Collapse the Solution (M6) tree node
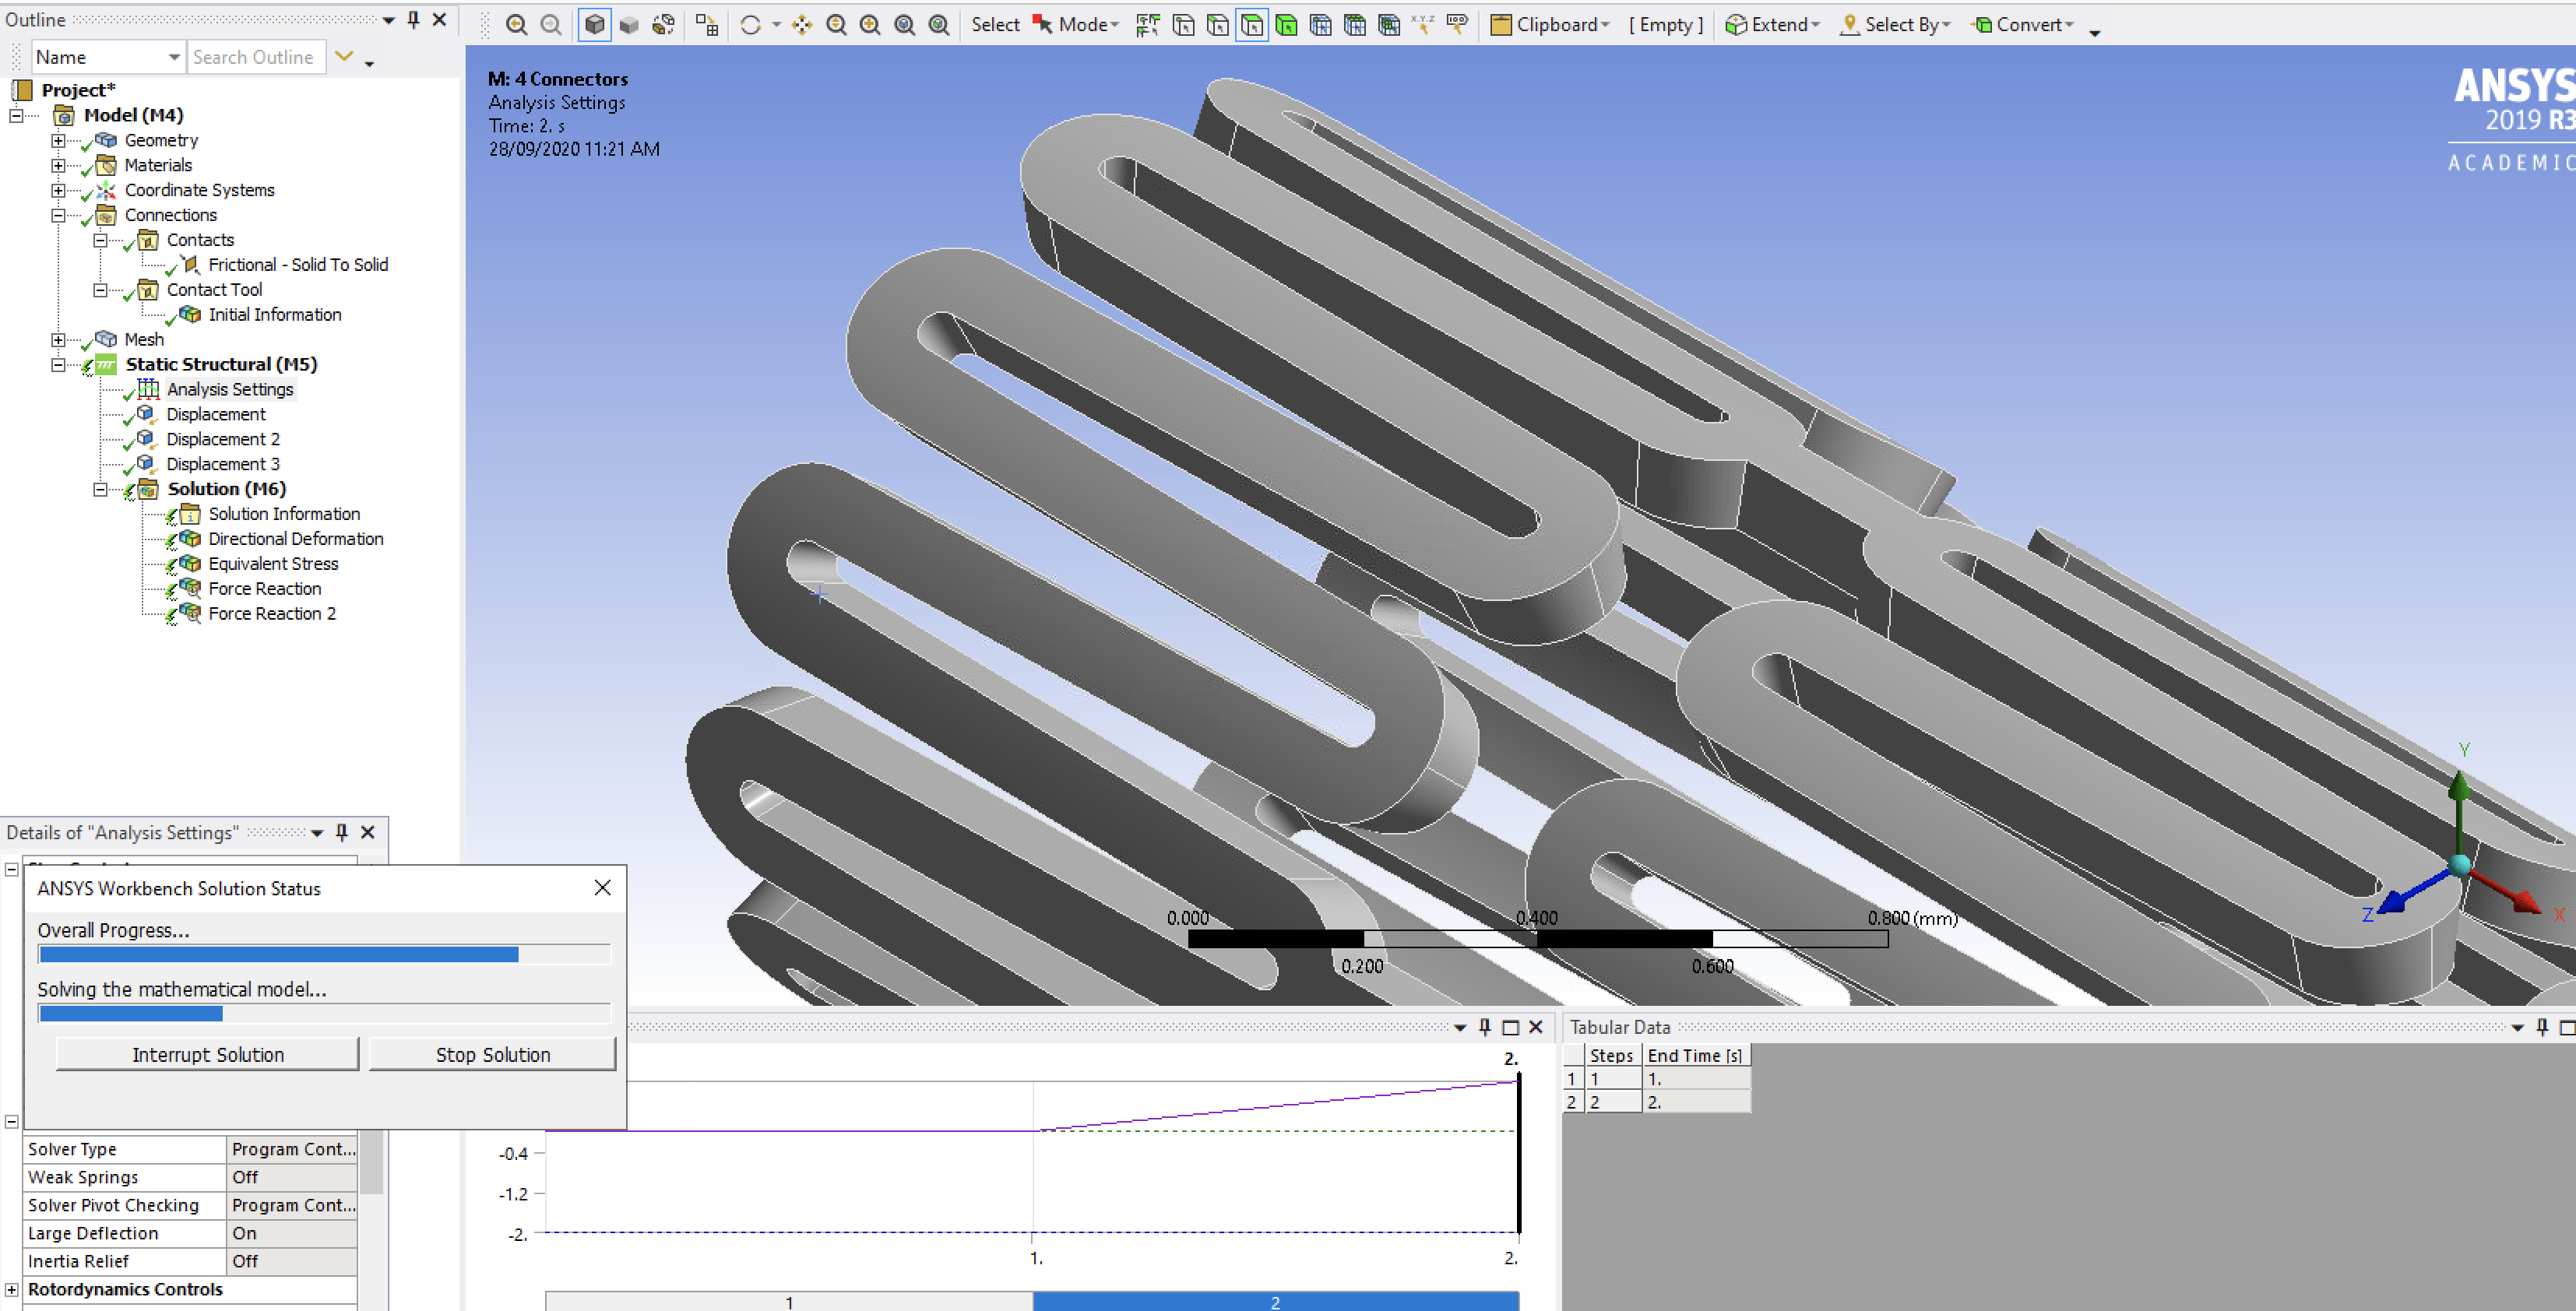This screenshot has width=2576, height=1311. tap(100, 489)
